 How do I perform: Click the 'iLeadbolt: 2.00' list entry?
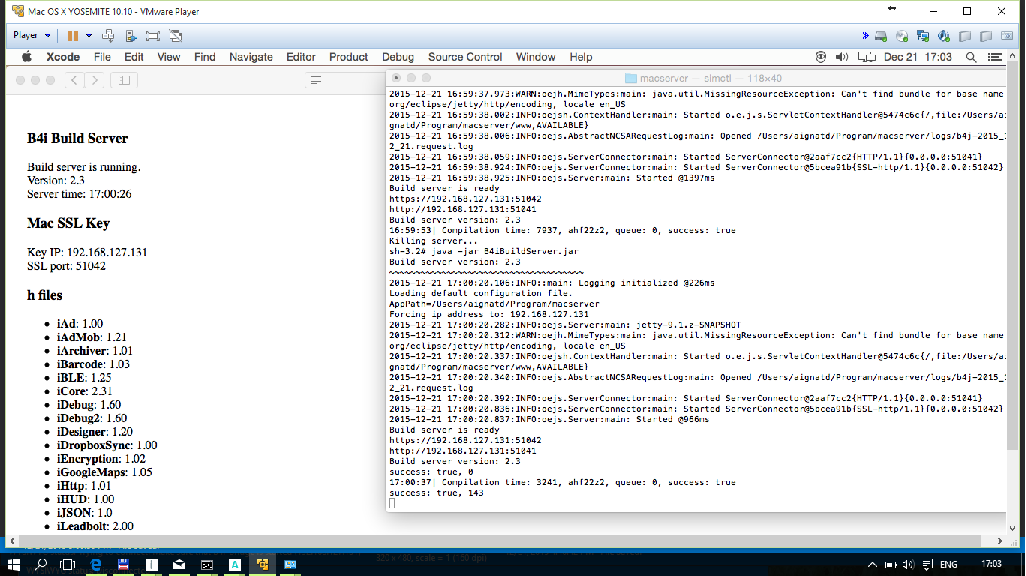tap(95, 526)
